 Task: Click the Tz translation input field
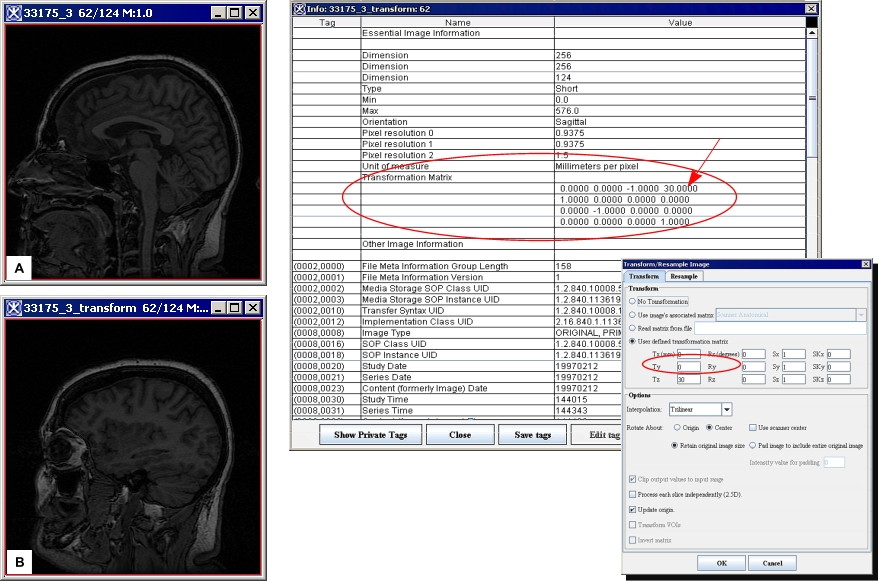(x=687, y=380)
